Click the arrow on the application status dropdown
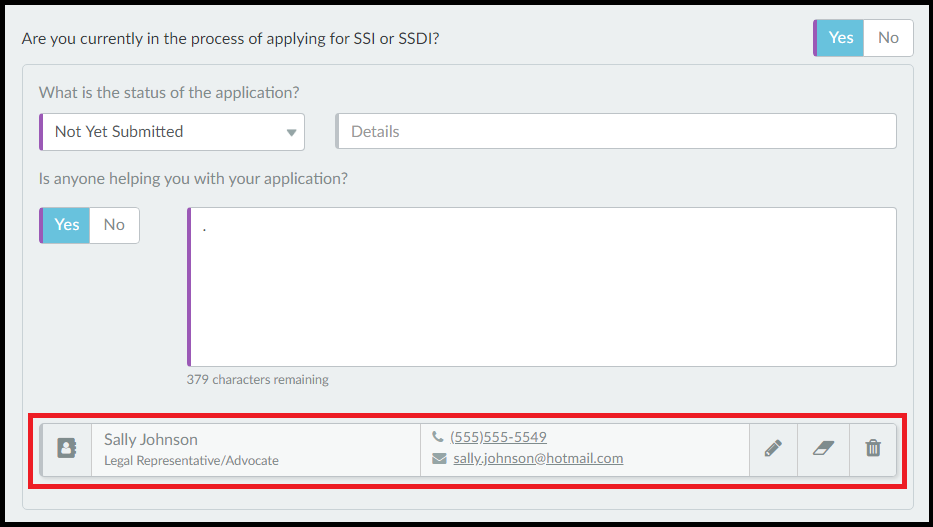Viewport: 933px width, 527px height. point(291,132)
